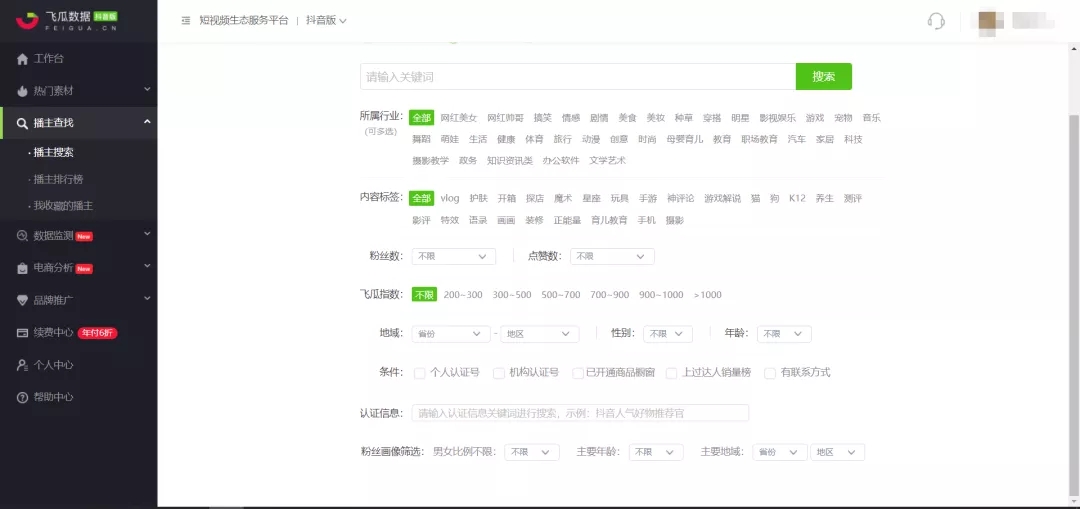The height and width of the screenshot is (509, 1080).
Task: Click the 续费中心 card icon
Action: point(22,332)
